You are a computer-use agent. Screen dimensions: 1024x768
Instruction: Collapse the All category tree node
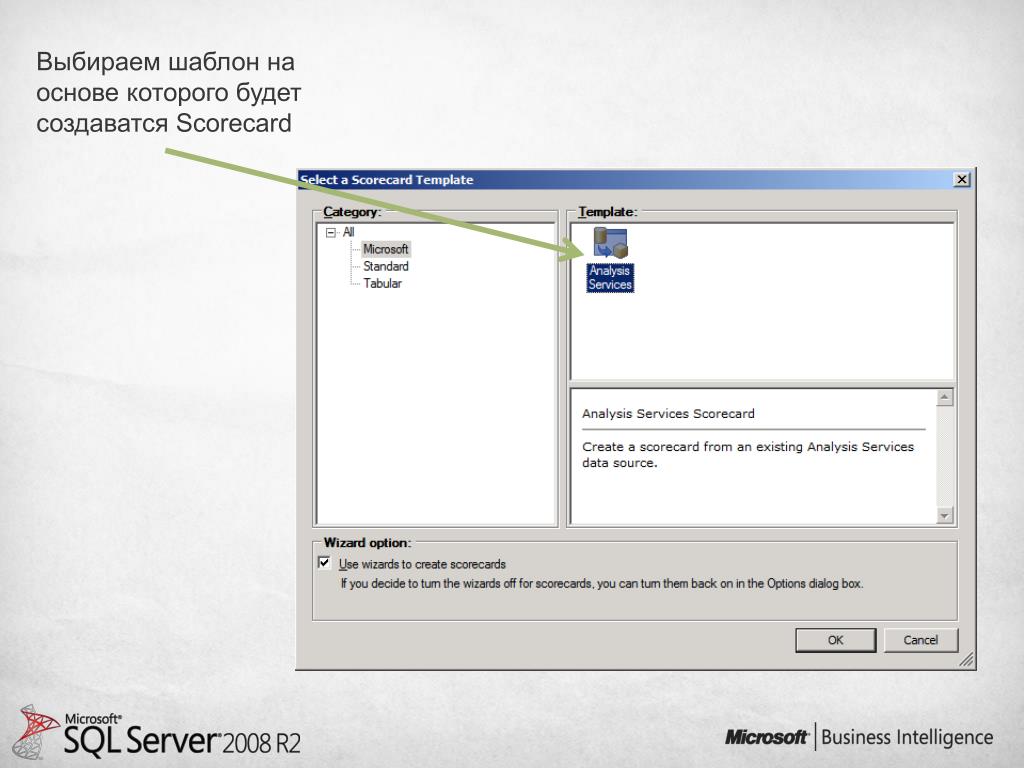330,232
